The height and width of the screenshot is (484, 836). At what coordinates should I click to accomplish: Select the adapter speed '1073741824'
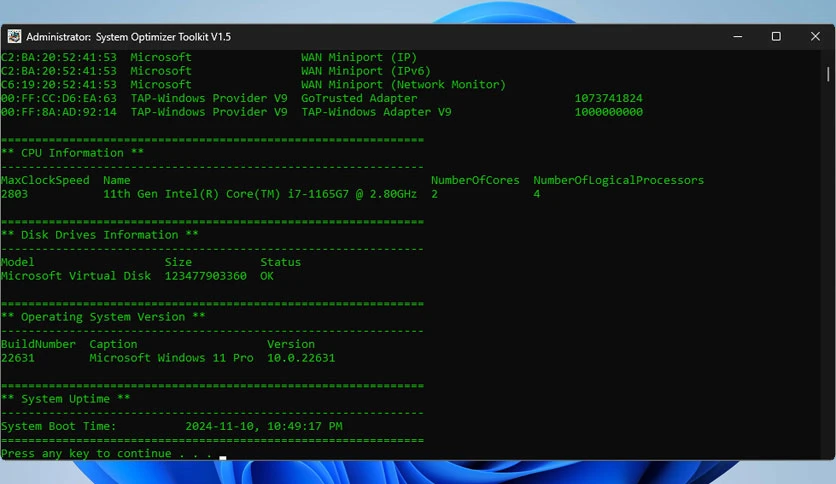click(x=608, y=99)
